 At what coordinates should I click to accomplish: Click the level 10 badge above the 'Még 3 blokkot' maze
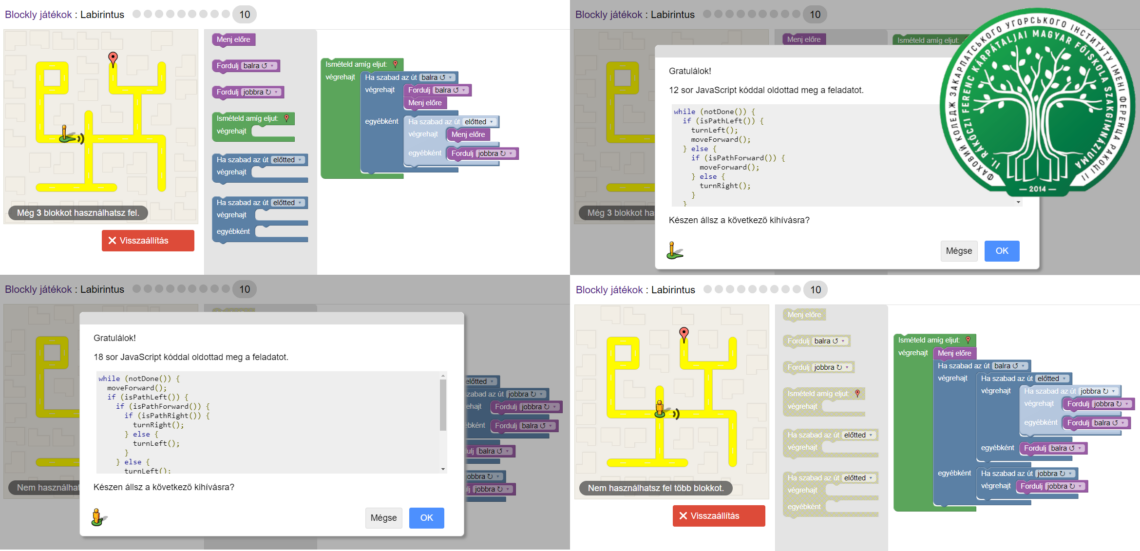click(244, 15)
